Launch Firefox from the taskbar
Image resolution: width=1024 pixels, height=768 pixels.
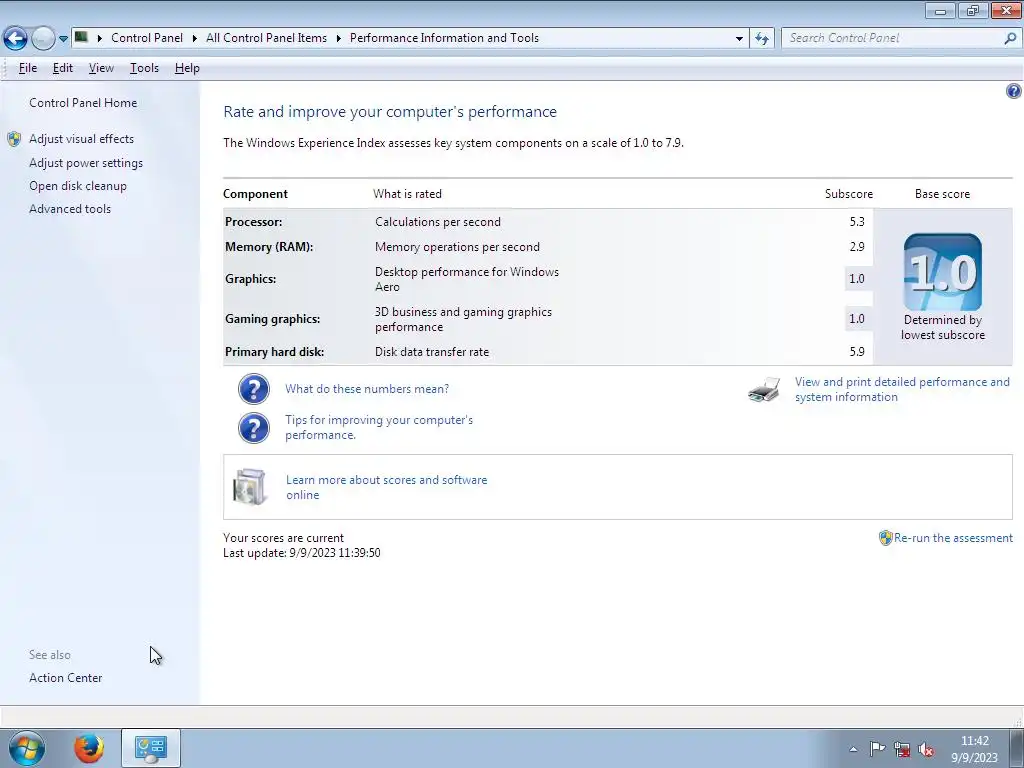point(89,748)
